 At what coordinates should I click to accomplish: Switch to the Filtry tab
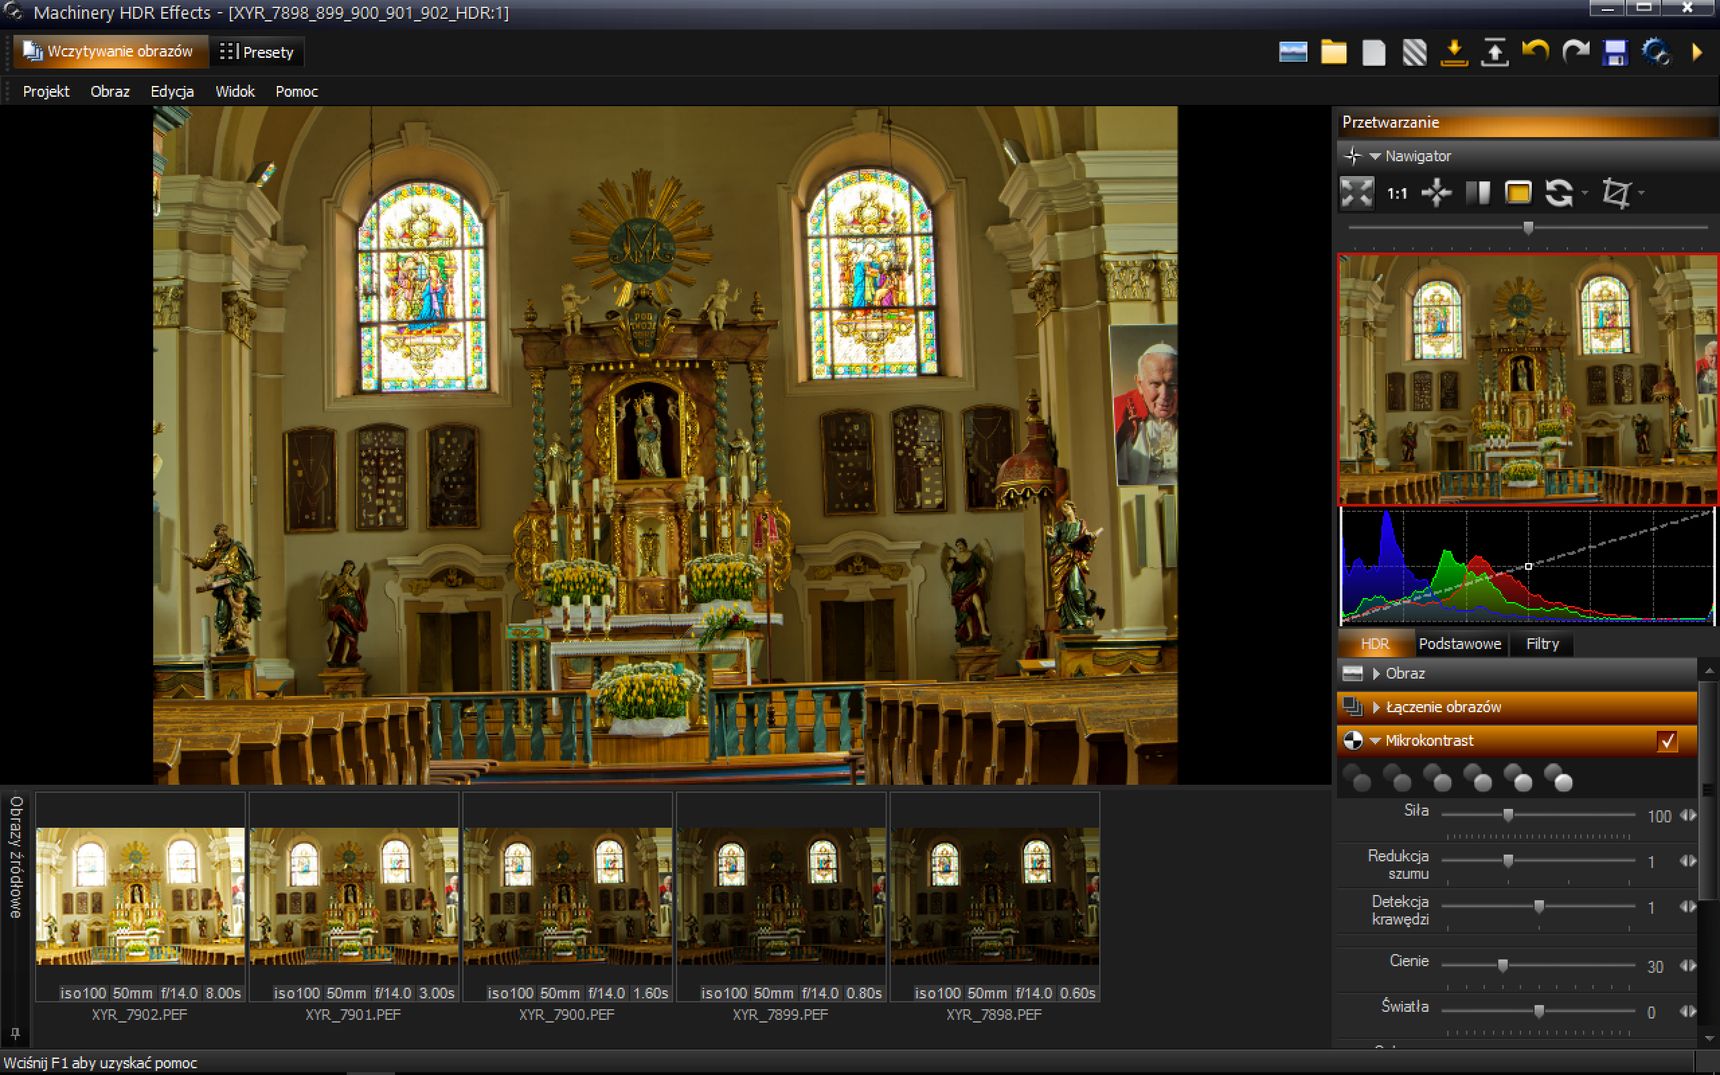[x=1542, y=644]
